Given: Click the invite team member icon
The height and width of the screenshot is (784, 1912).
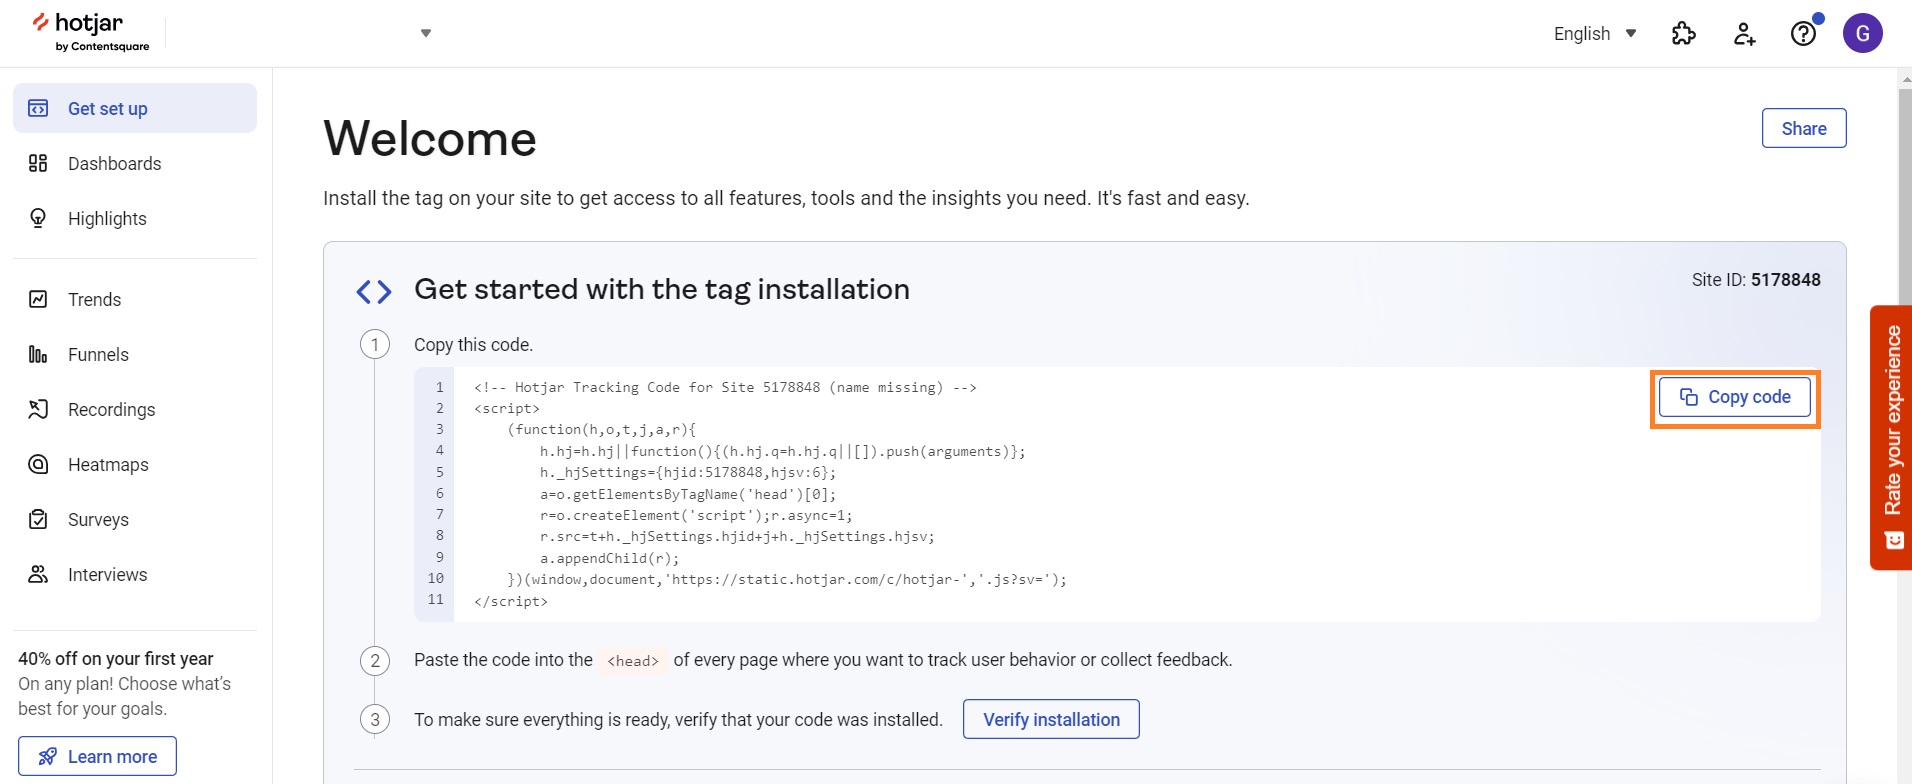Looking at the screenshot, I should click(1744, 34).
